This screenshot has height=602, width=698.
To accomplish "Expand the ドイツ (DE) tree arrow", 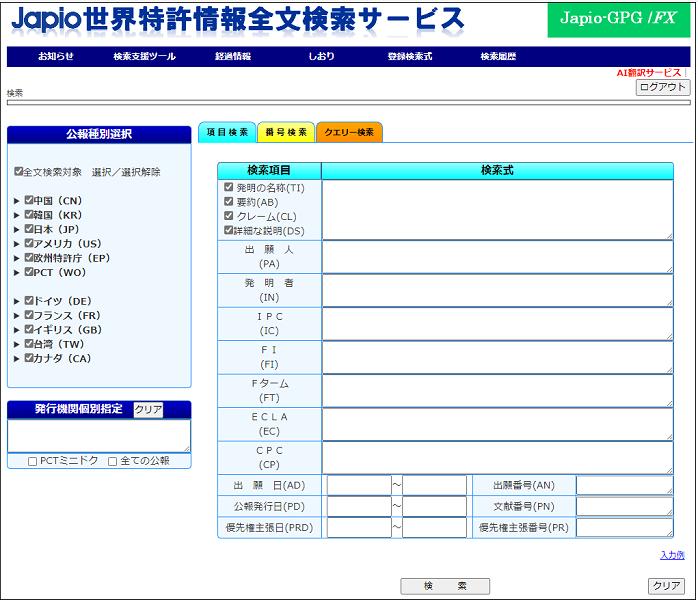I will pos(16,301).
